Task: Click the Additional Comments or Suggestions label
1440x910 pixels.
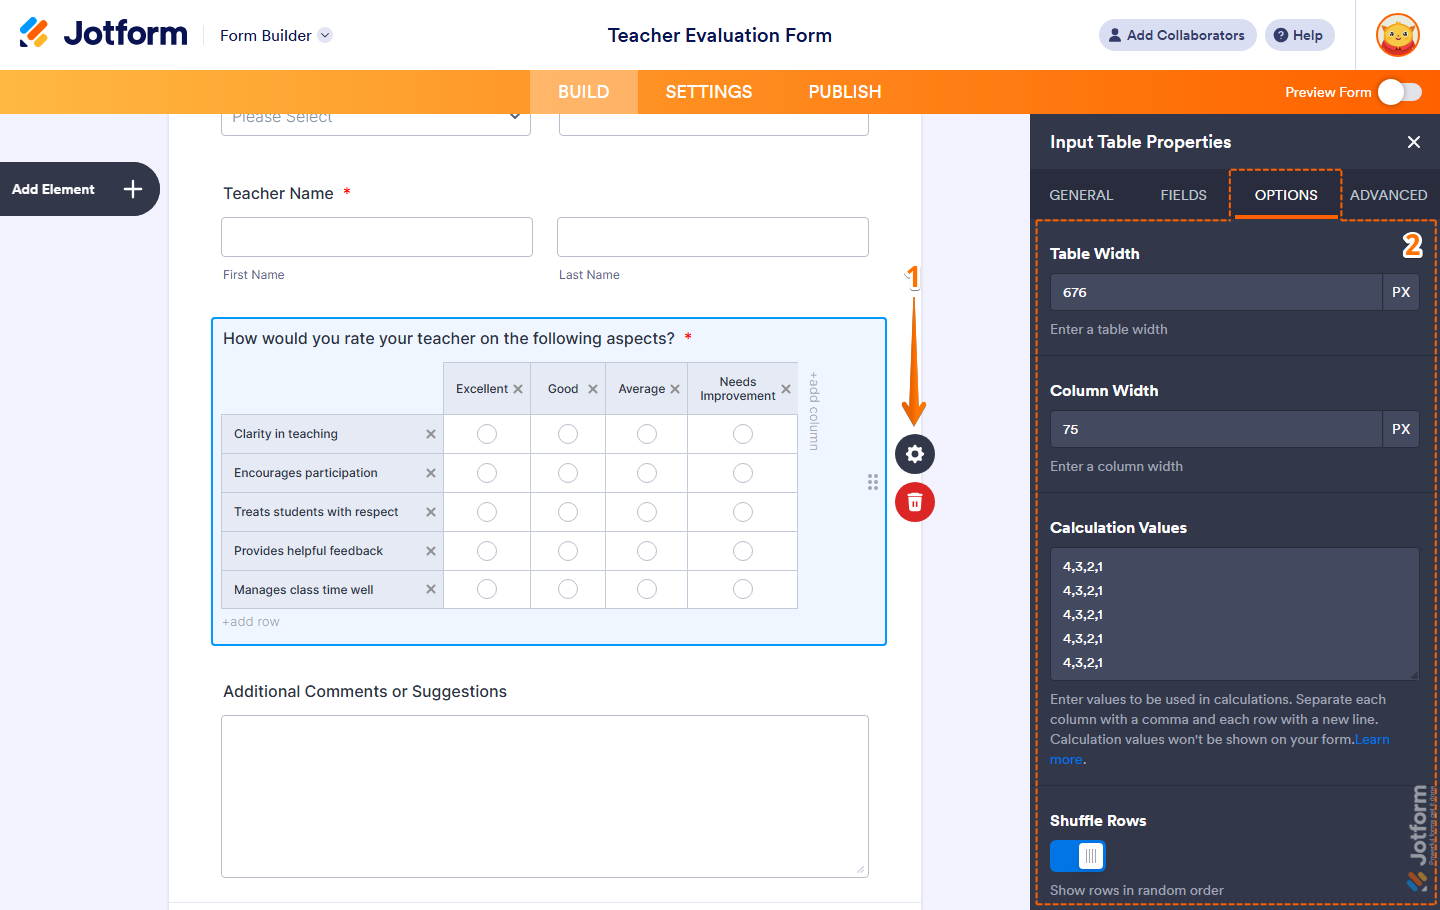Action: (365, 692)
